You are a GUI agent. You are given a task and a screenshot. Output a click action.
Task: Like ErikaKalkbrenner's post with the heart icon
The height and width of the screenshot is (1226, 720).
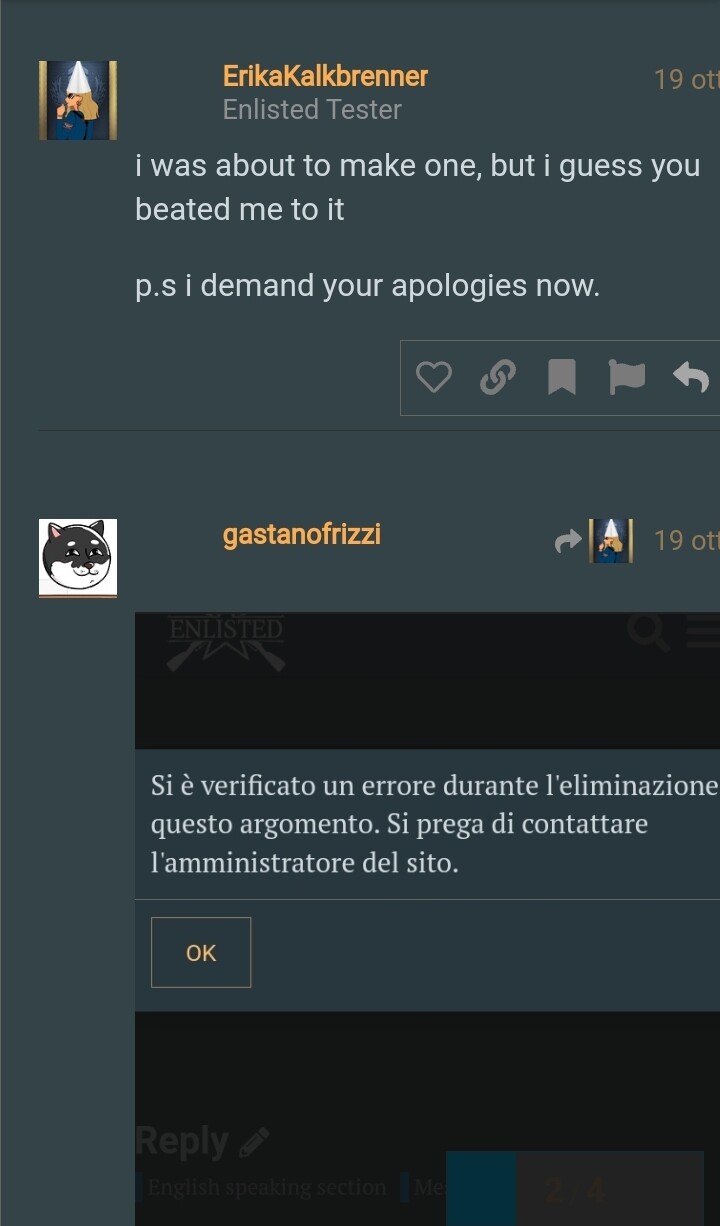pyautogui.click(x=433, y=378)
